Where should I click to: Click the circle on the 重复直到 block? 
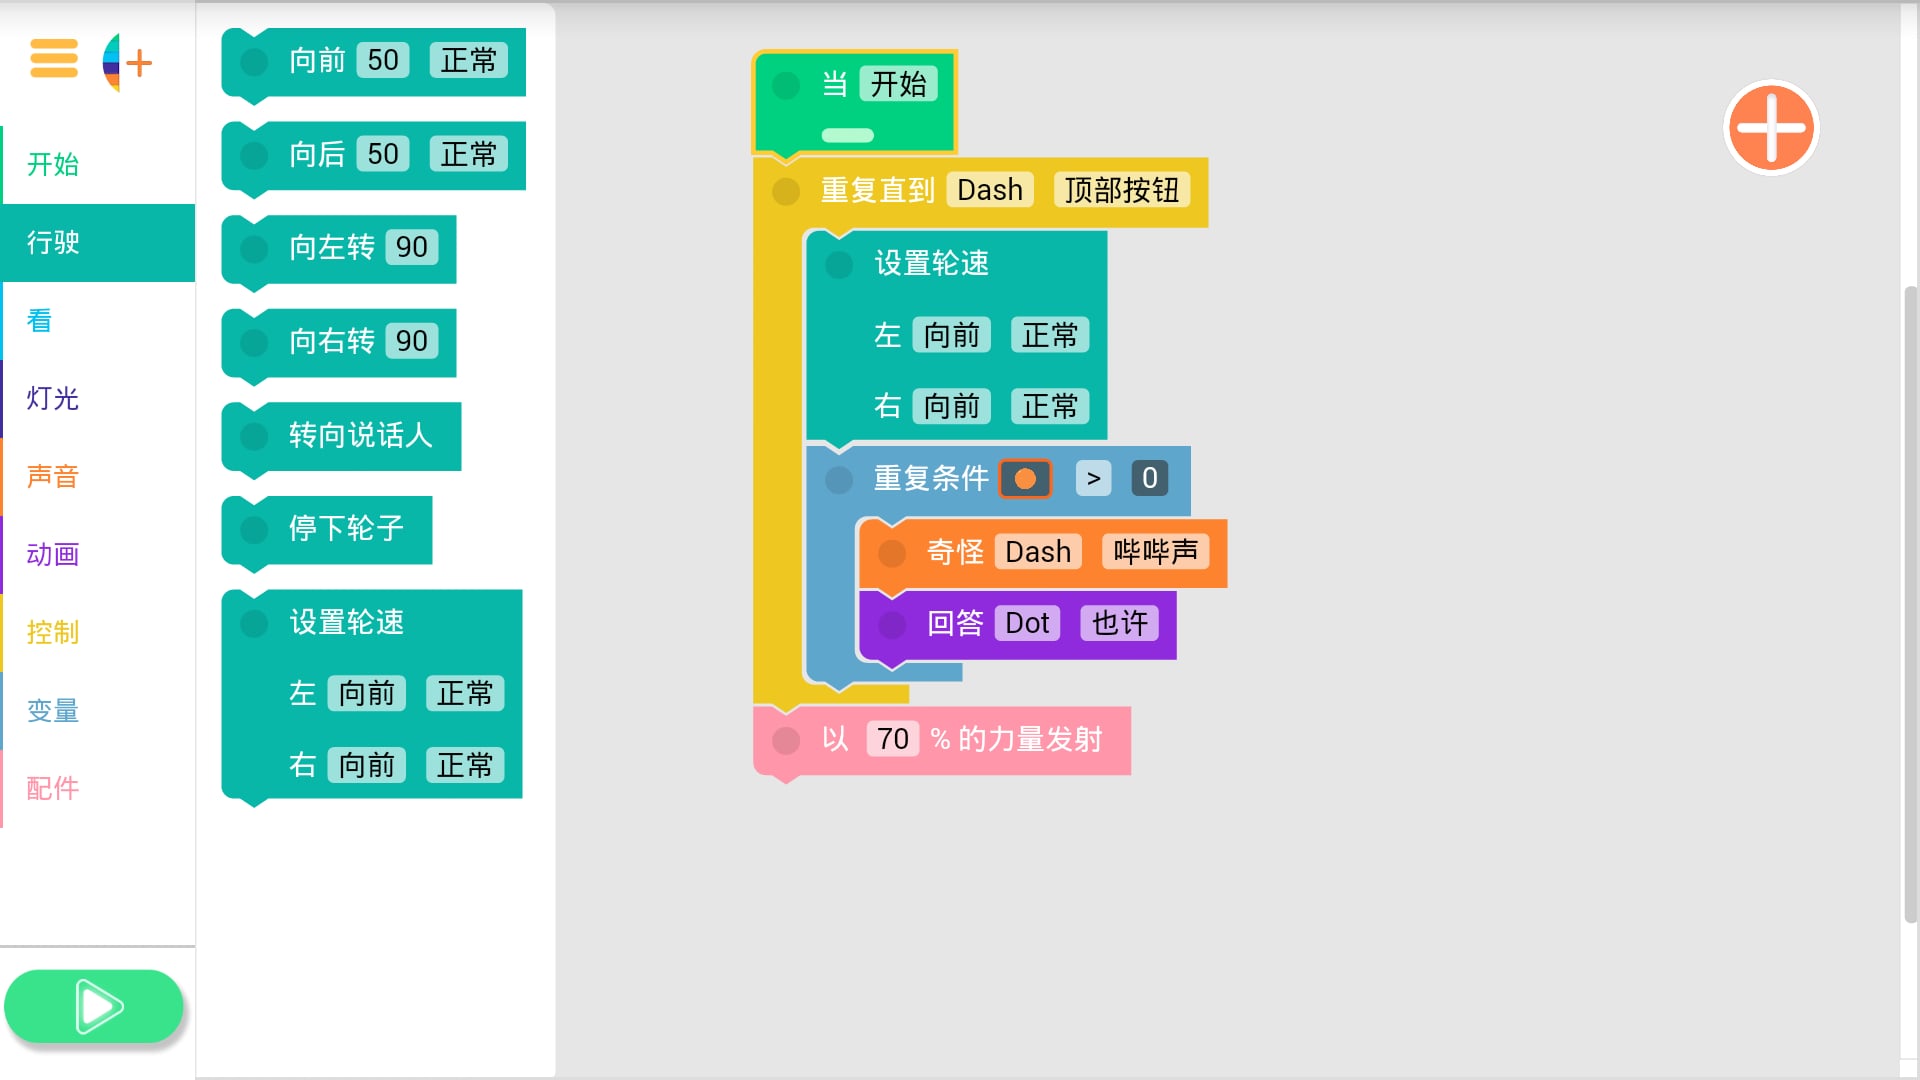coord(786,191)
